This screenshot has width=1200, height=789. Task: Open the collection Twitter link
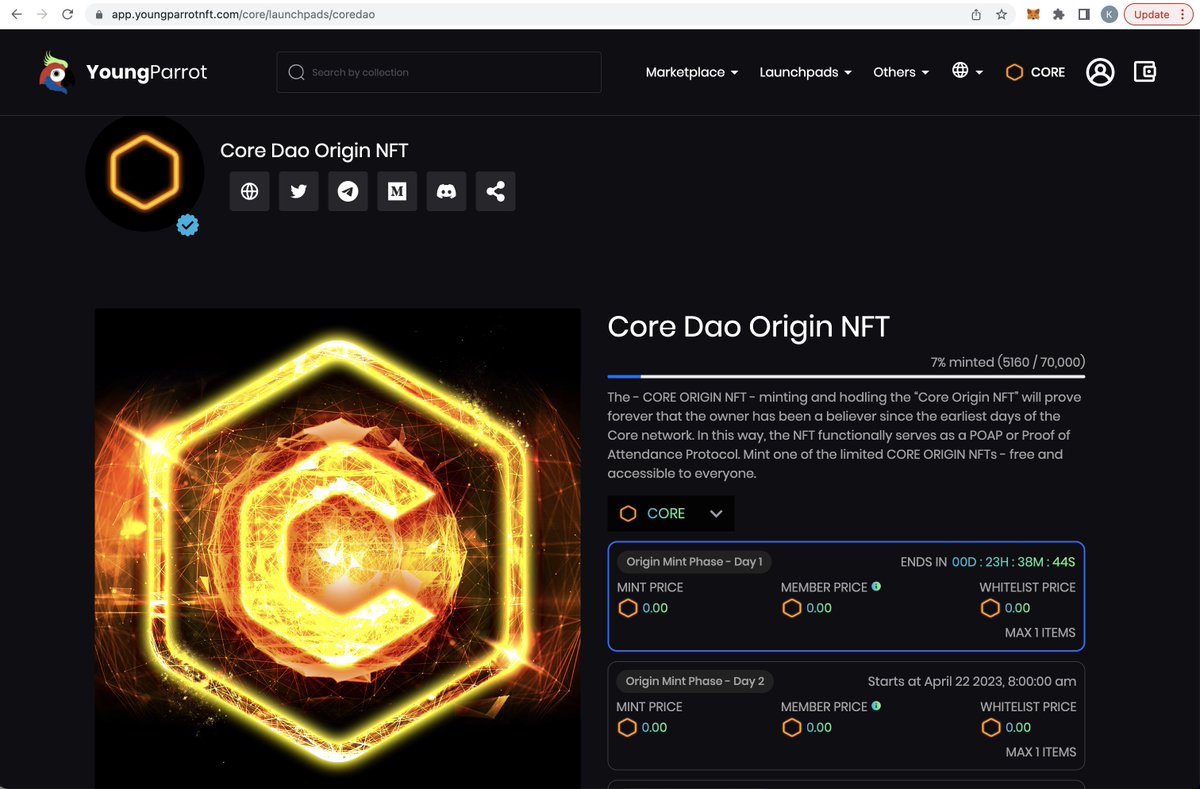click(299, 191)
